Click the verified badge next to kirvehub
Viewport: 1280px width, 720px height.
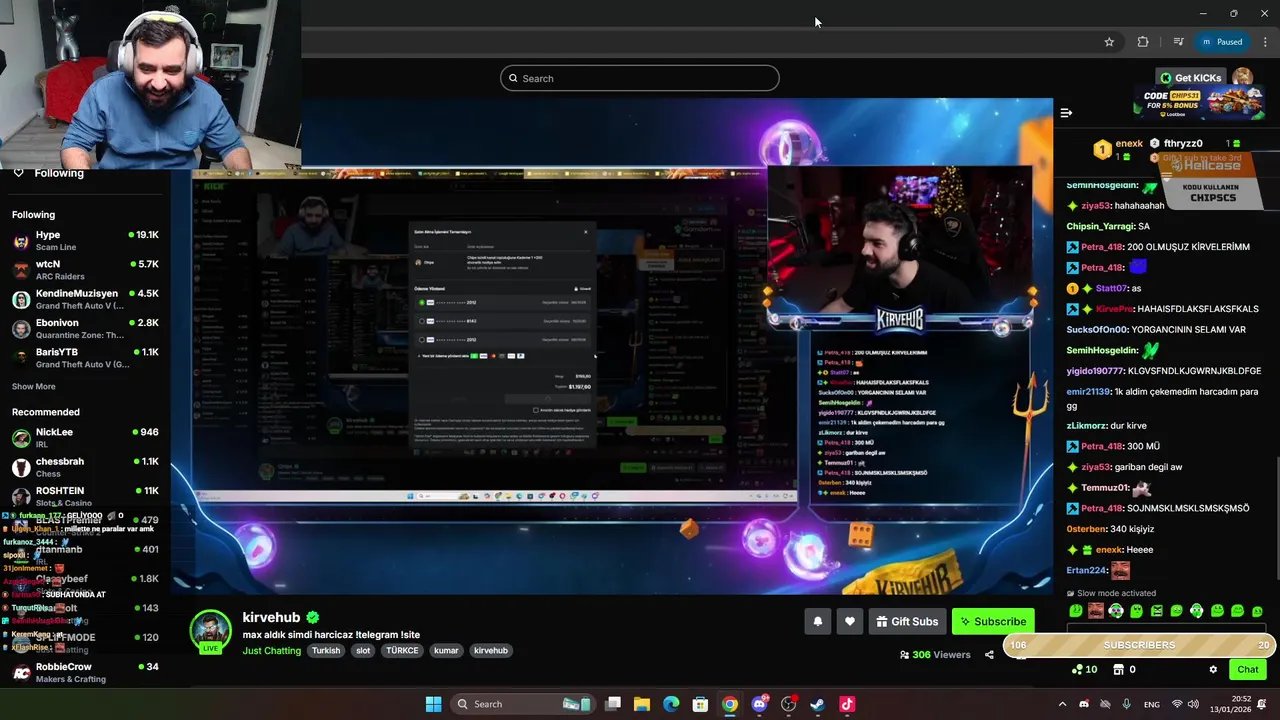[x=313, y=618]
